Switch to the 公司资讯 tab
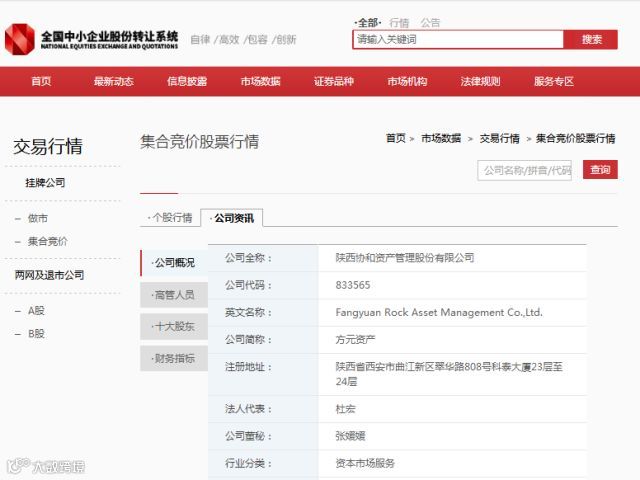640x480 pixels. pyautogui.click(x=232, y=218)
